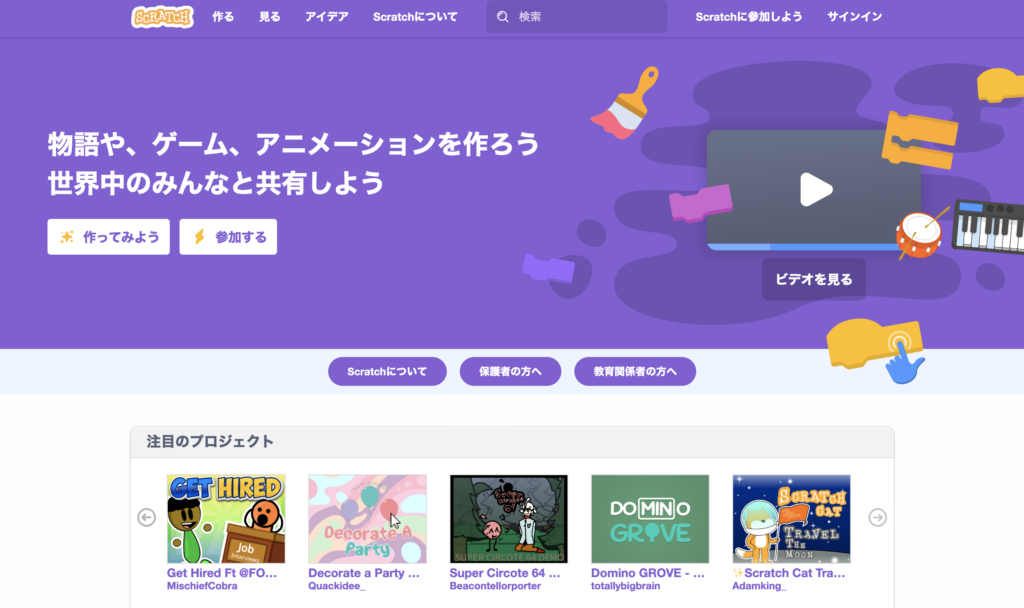The width and height of the screenshot is (1024, 608).
Task: Click the 作ってみよう button
Action: coord(108,236)
